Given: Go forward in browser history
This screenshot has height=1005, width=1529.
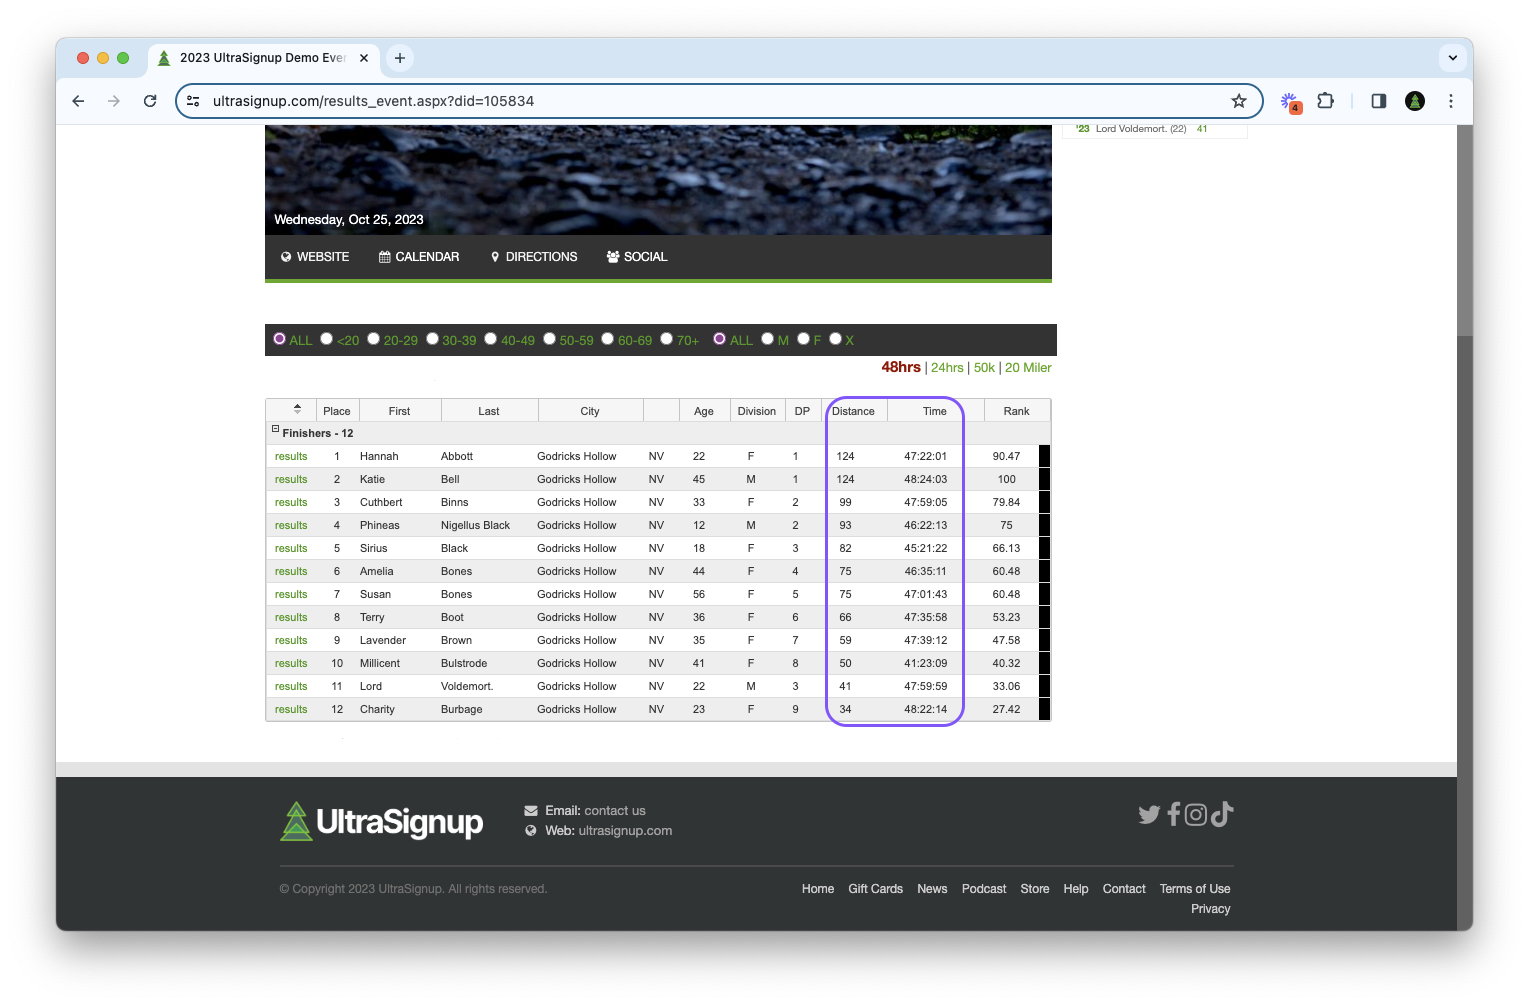Looking at the screenshot, I should [x=114, y=101].
